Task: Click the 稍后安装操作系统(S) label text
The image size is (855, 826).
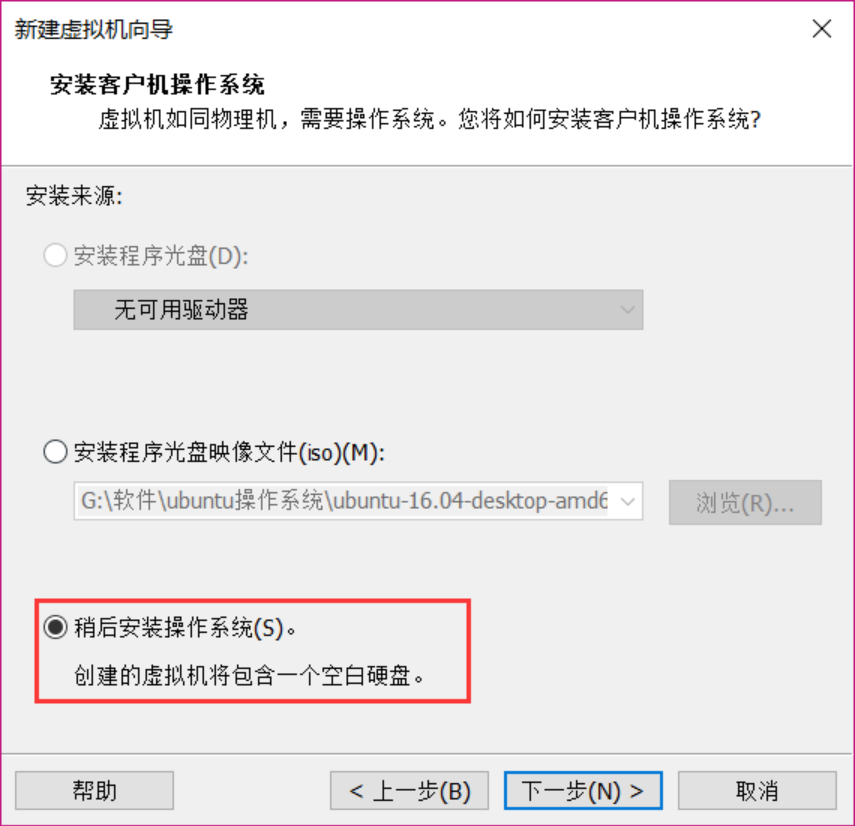Action: pos(185,628)
